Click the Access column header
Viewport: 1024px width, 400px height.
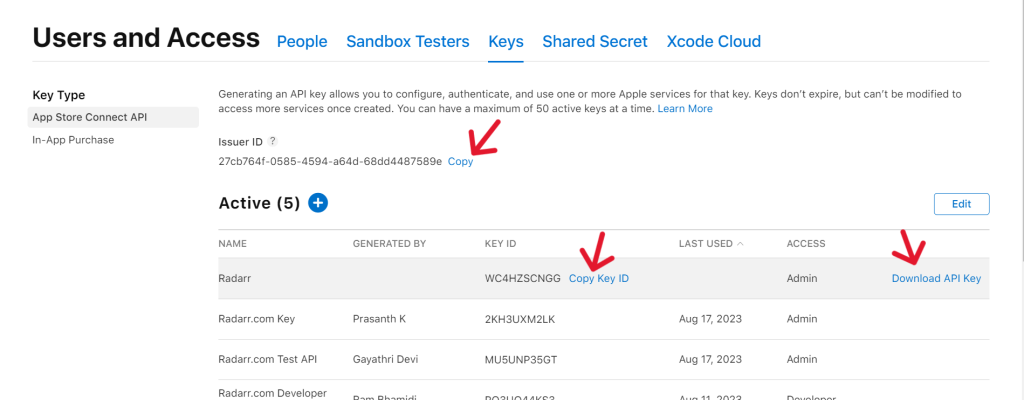click(806, 244)
